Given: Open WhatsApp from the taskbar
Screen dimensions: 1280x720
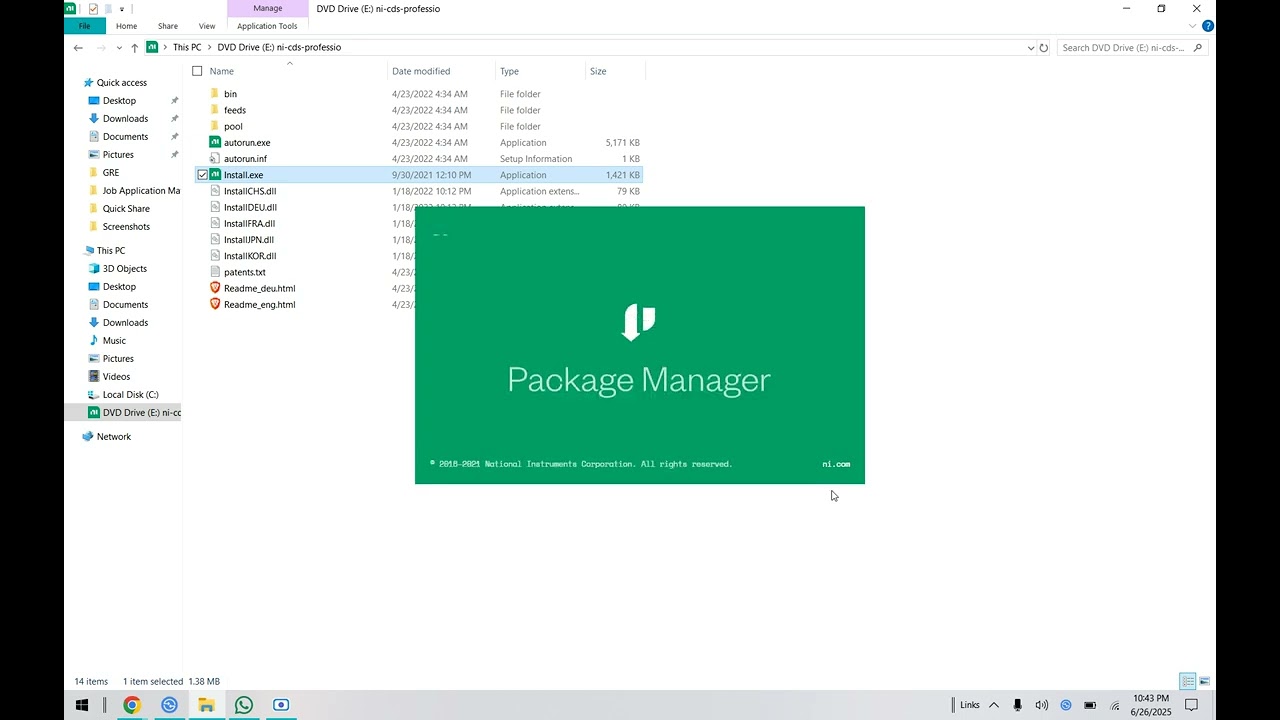Looking at the screenshot, I should [x=244, y=705].
